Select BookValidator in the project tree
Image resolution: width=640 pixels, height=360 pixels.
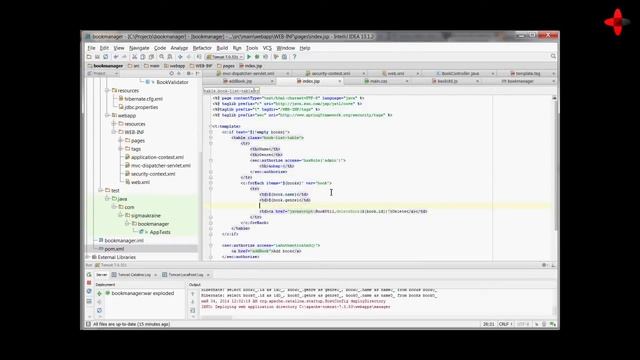[x=172, y=82]
